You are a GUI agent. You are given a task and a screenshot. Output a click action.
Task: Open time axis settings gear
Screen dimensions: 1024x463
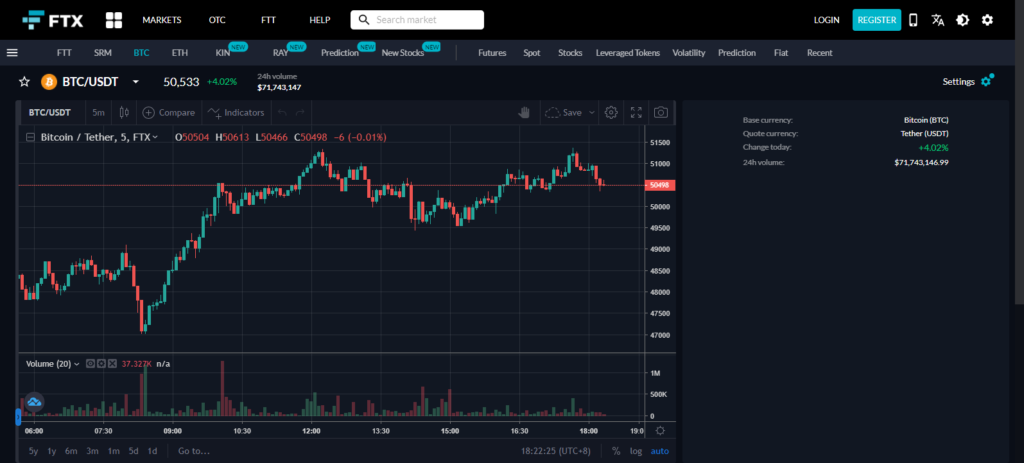(660, 430)
